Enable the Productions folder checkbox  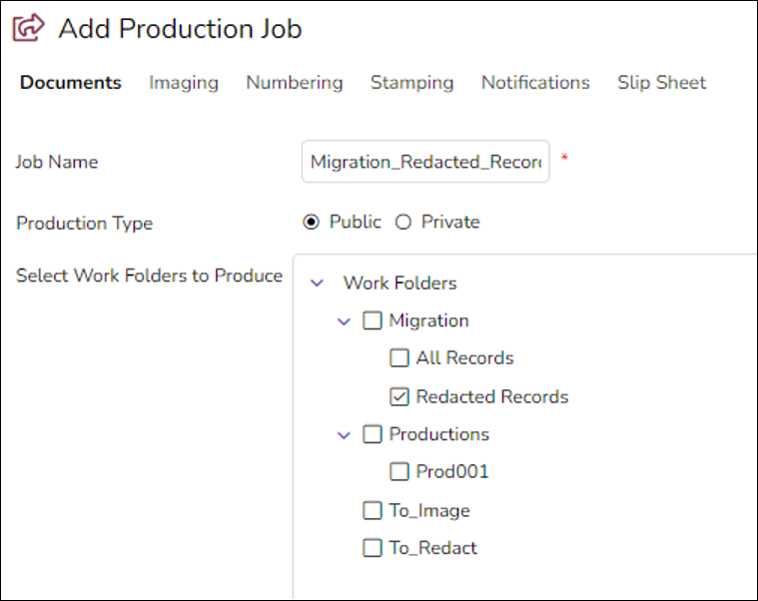(x=372, y=434)
